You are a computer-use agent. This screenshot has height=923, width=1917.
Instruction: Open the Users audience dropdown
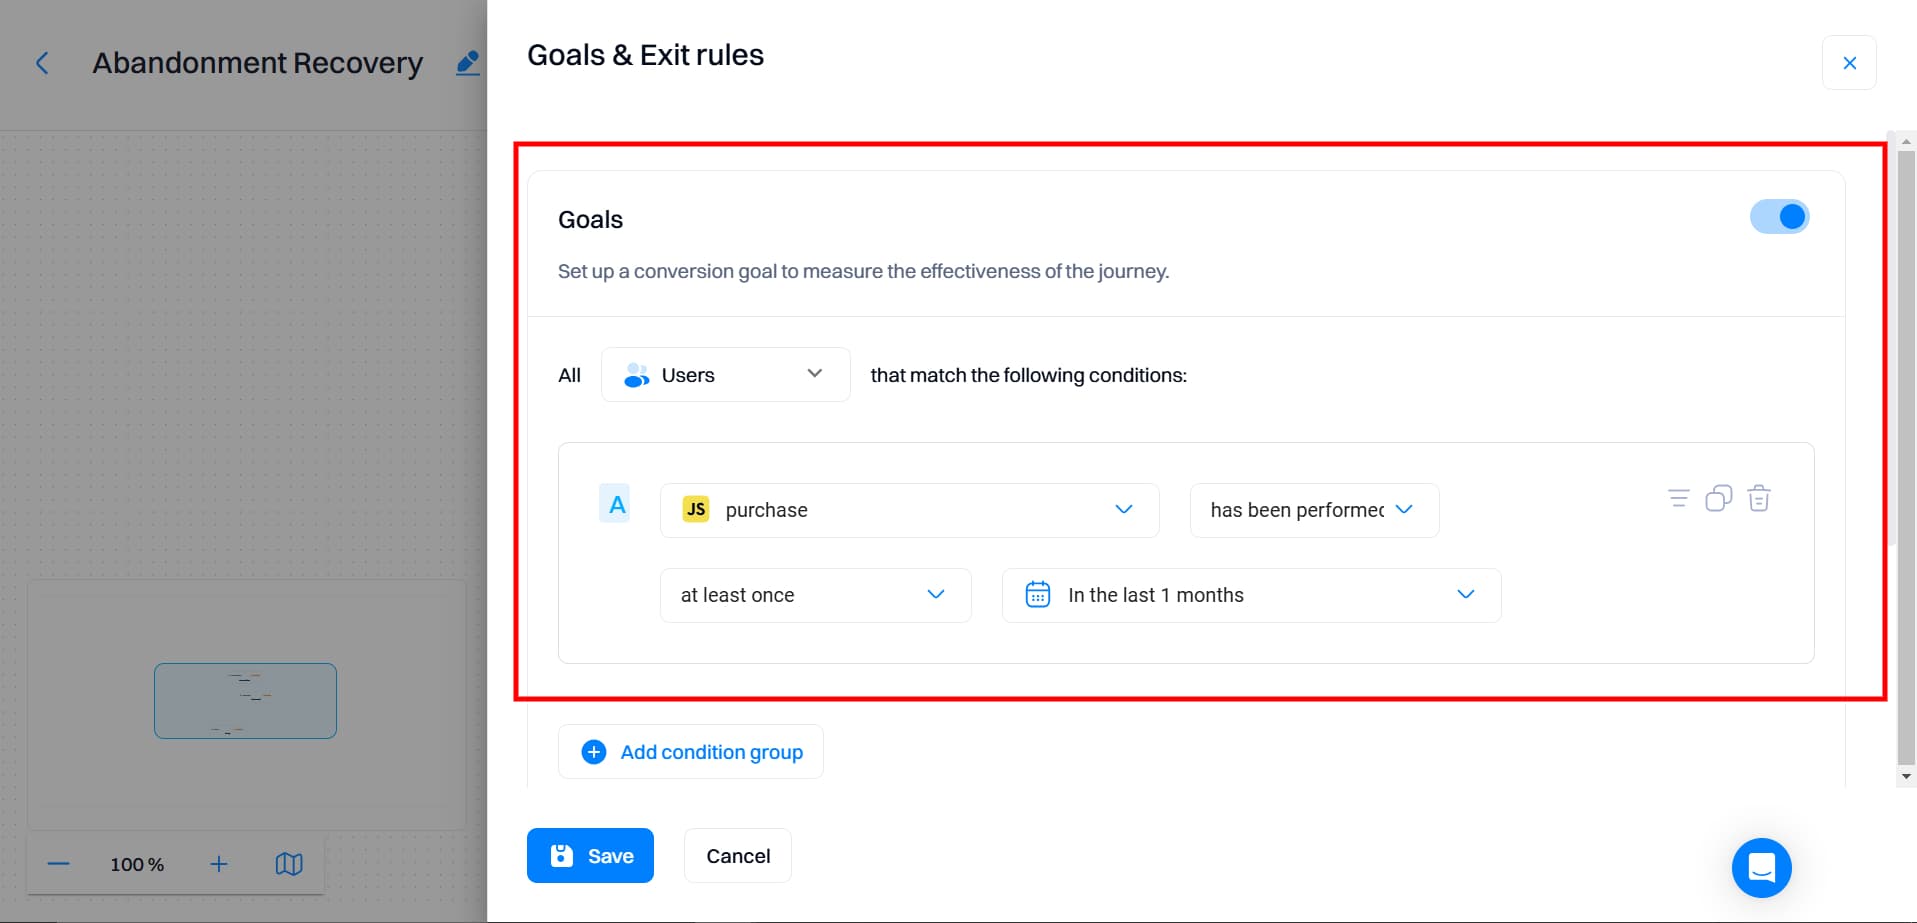725,374
